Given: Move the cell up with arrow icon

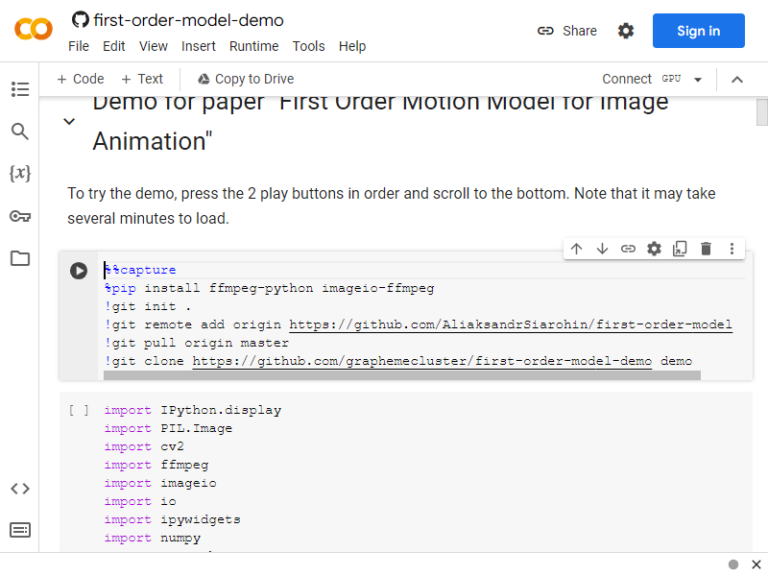Looking at the screenshot, I should [576, 249].
